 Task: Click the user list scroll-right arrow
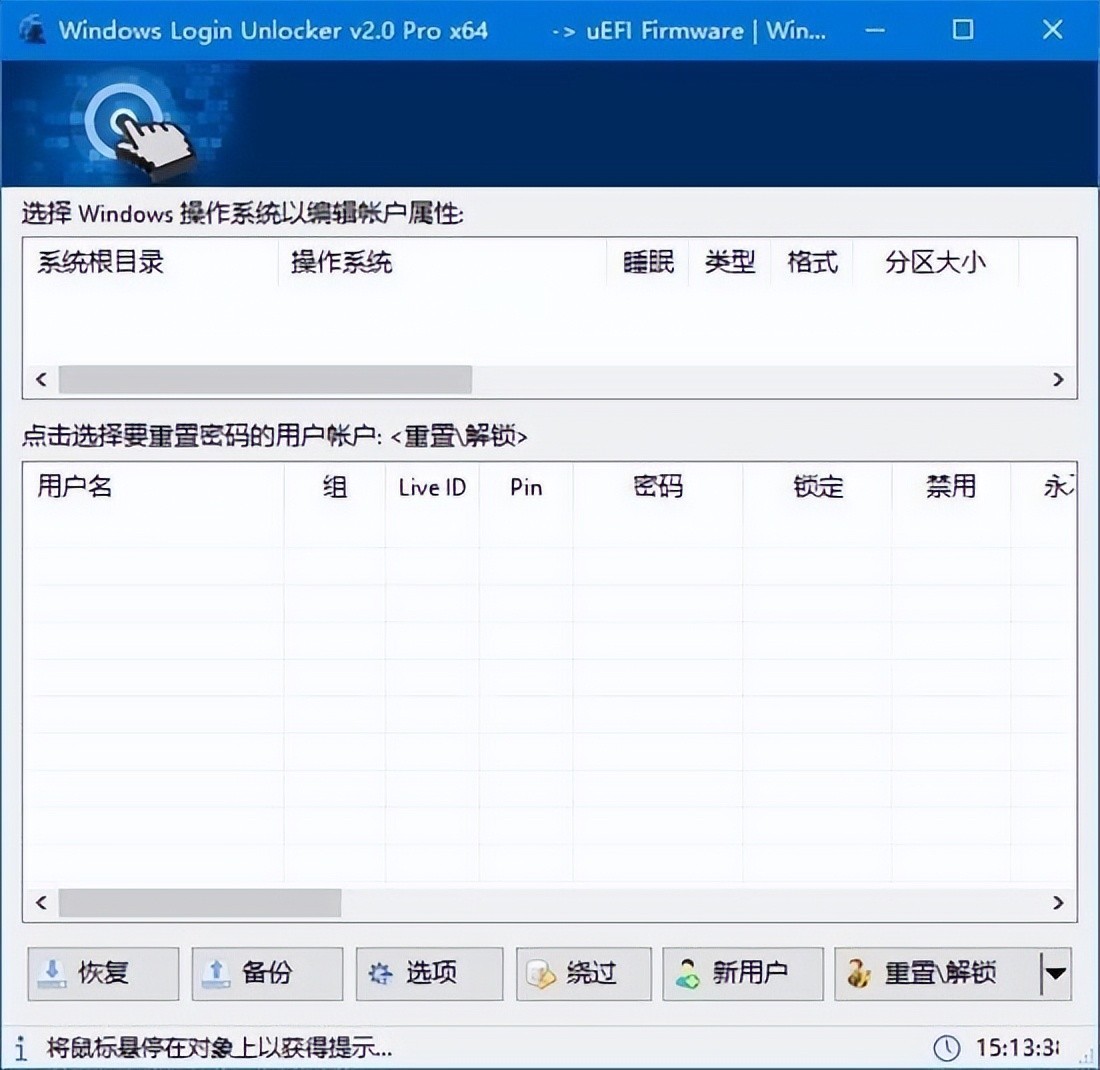click(1059, 903)
